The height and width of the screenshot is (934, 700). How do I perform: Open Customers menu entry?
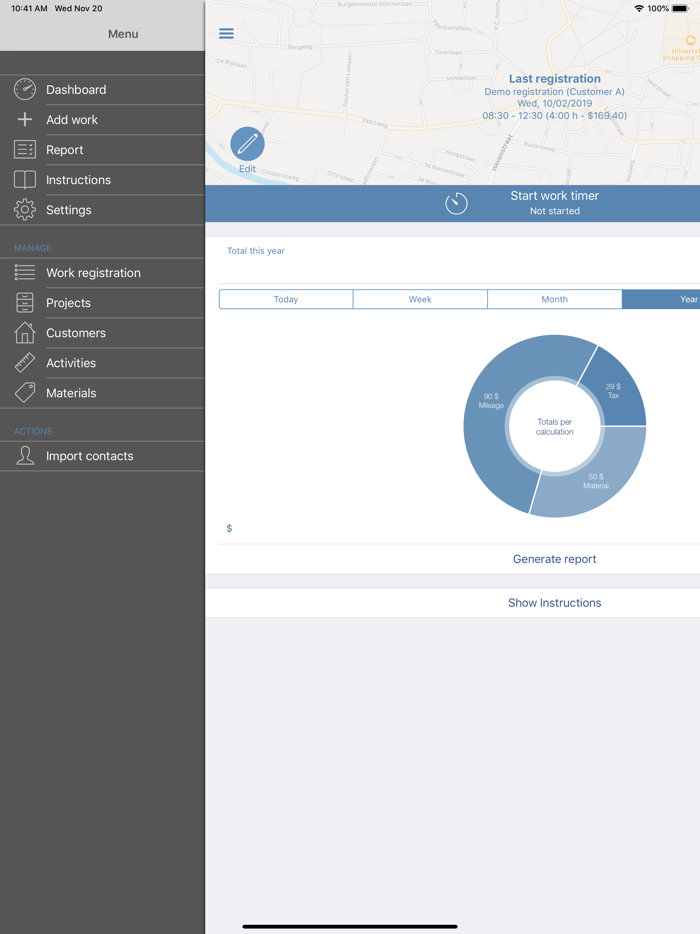click(102, 333)
